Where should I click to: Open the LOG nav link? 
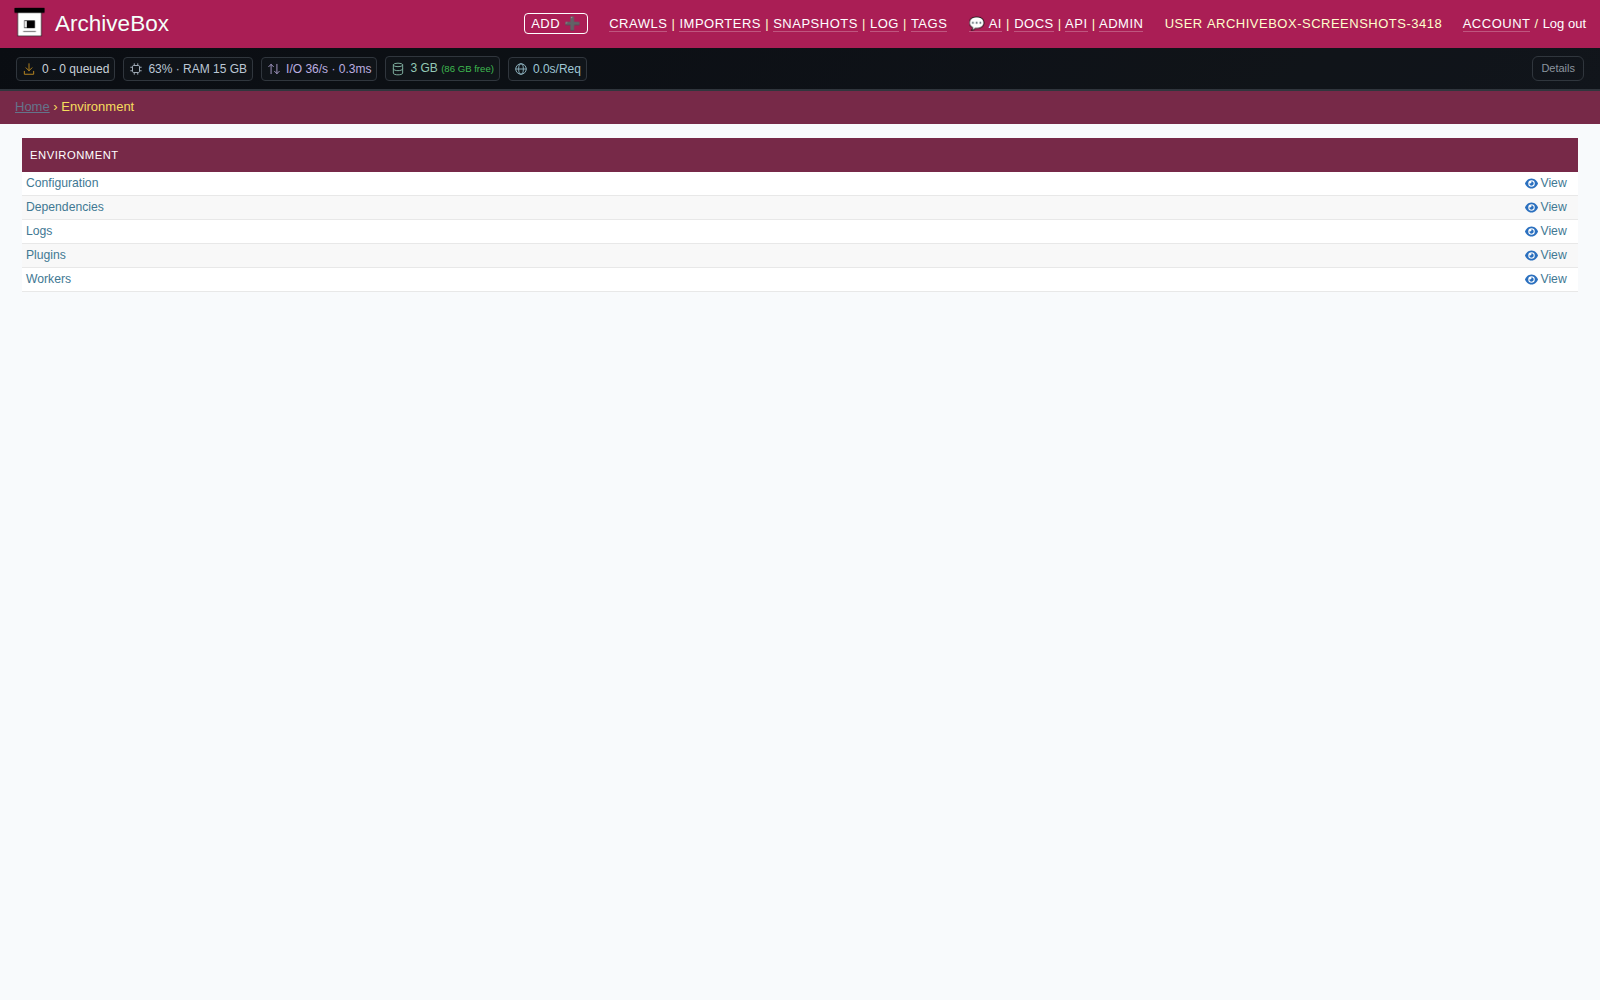point(884,24)
